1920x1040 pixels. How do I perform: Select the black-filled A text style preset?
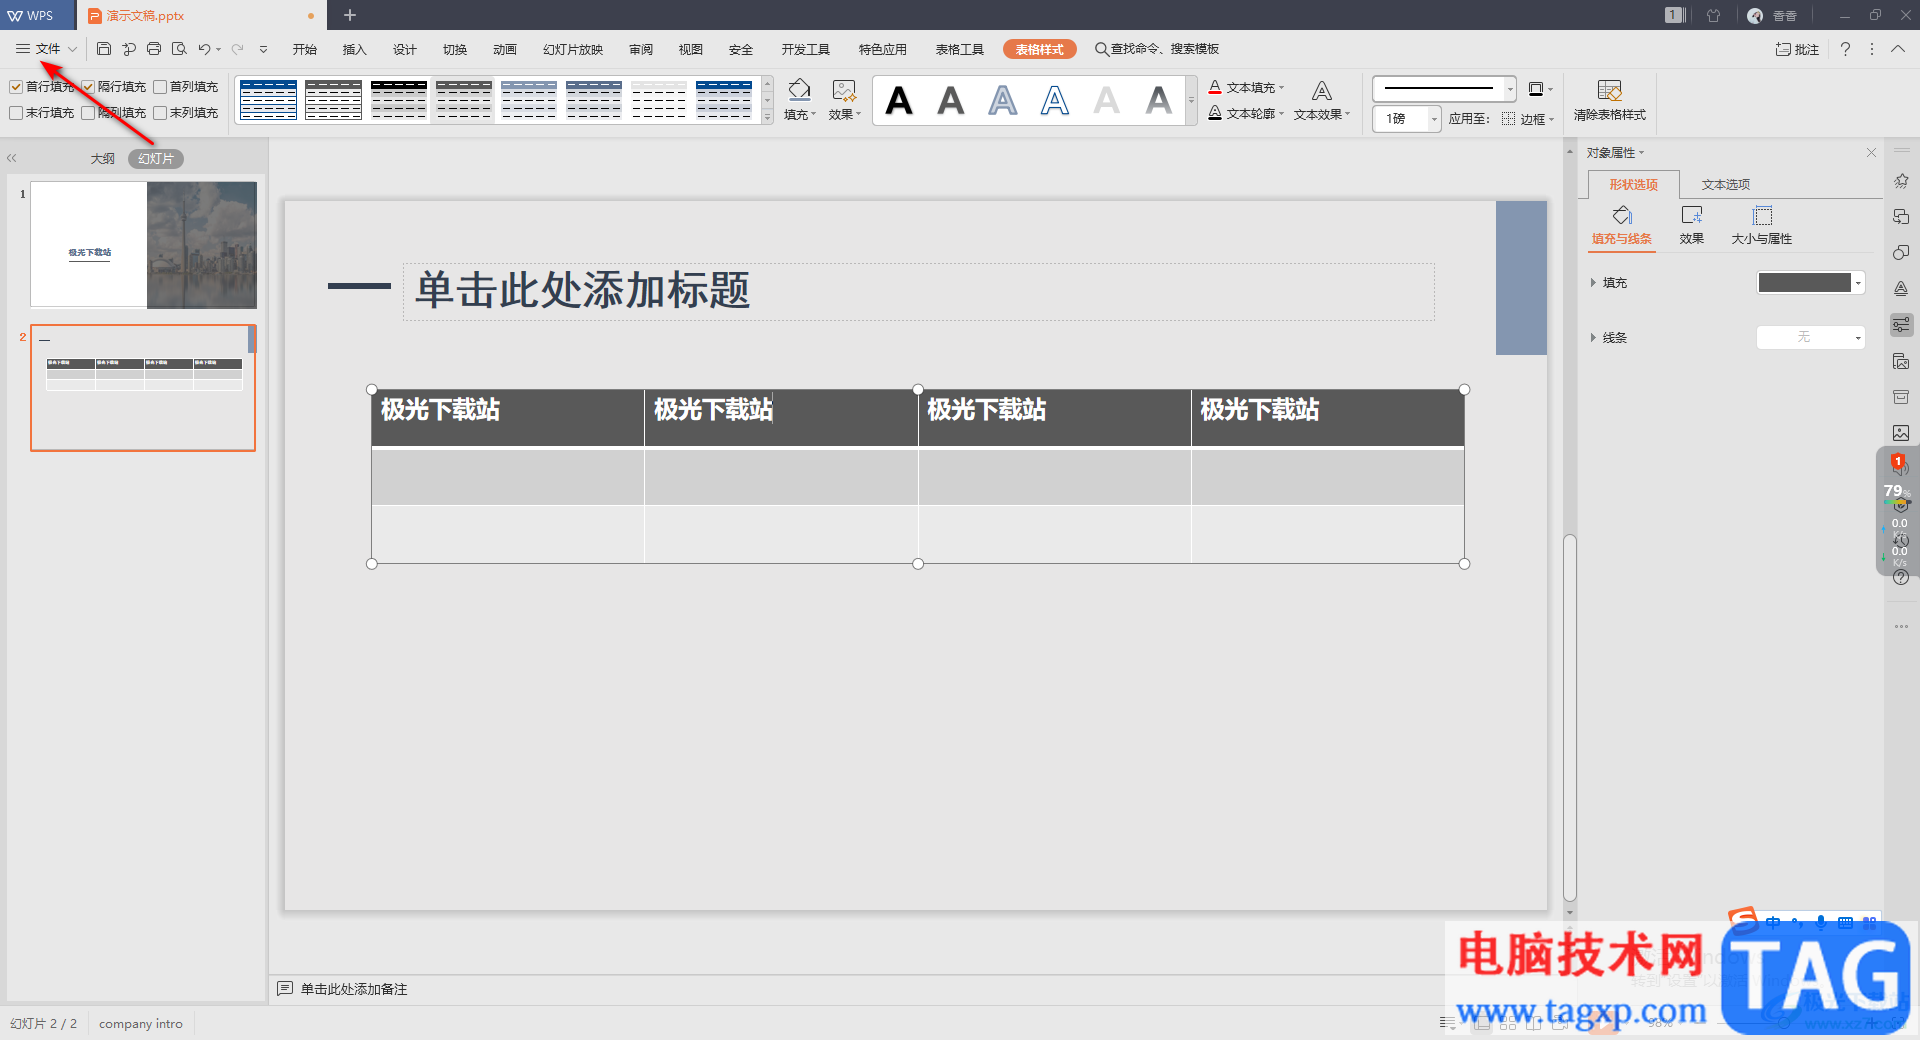coord(899,100)
